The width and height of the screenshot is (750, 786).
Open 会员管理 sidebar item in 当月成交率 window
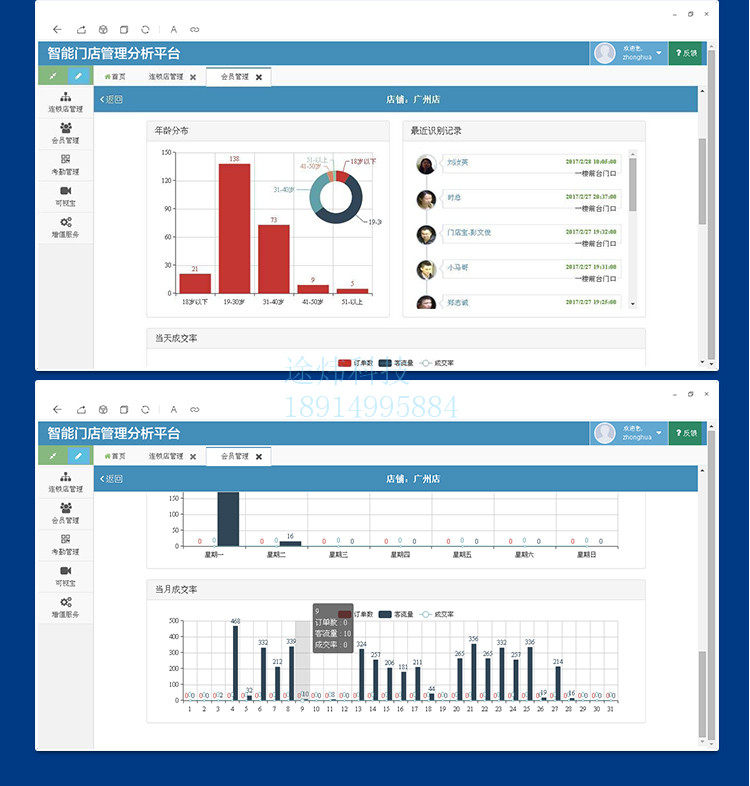[66, 513]
